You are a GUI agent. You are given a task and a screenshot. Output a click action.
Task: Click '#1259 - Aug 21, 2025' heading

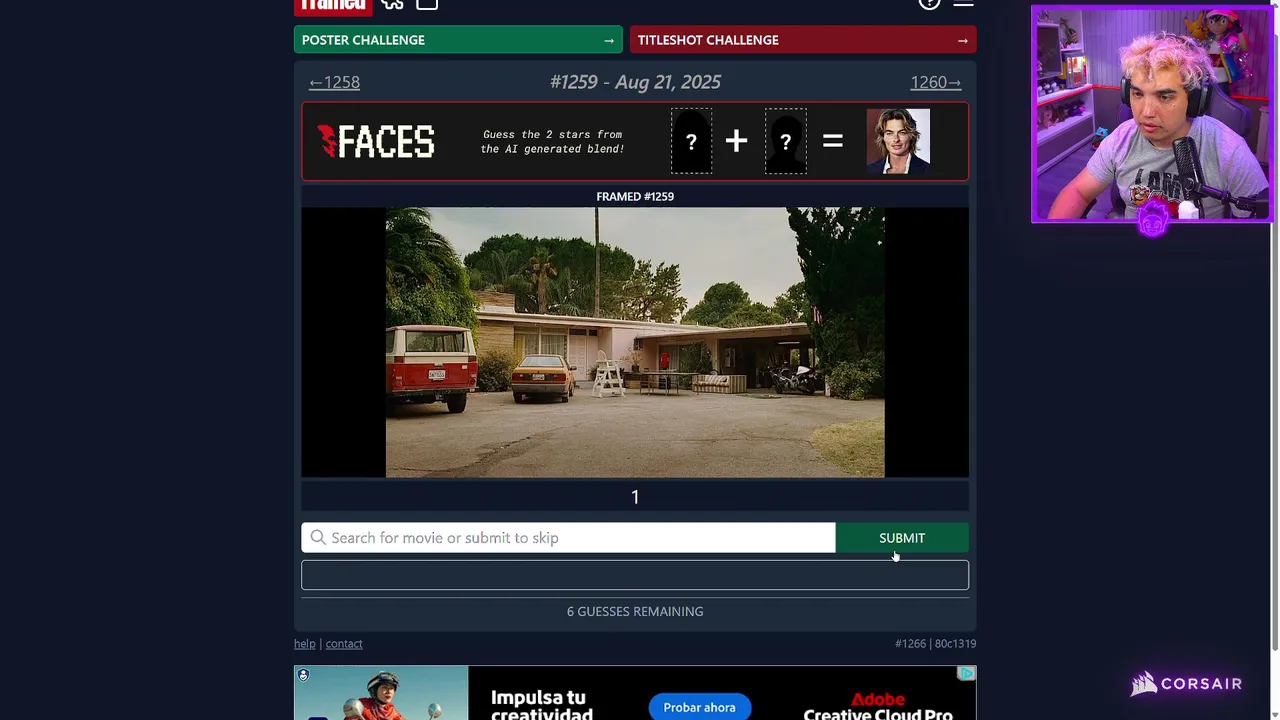point(635,82)
